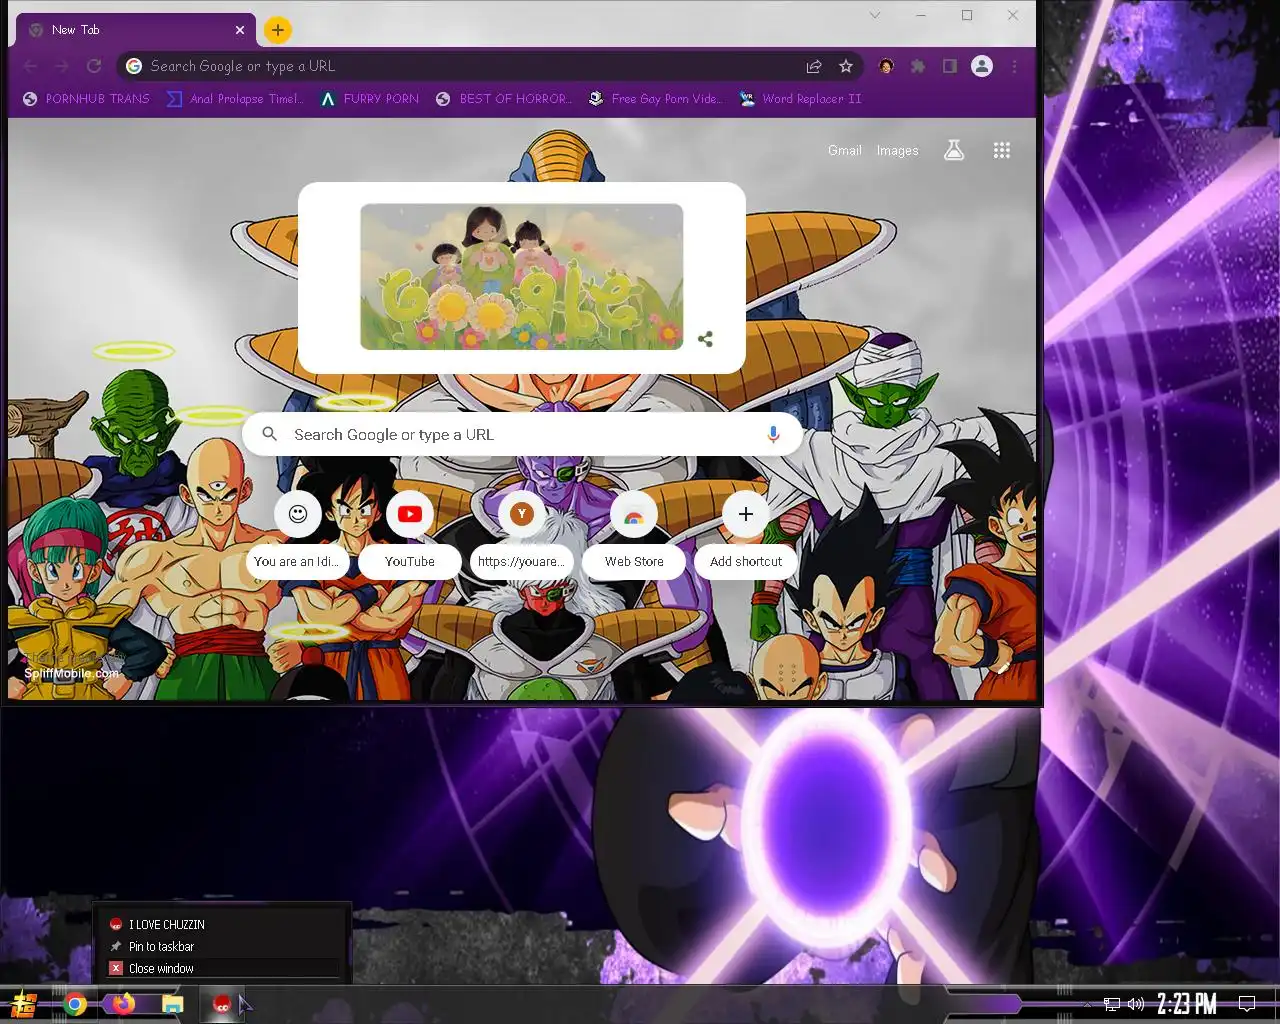The height and width of the screenshot is (1024, 1280).
Task: Reload the current page
Action: click(94, 66)
